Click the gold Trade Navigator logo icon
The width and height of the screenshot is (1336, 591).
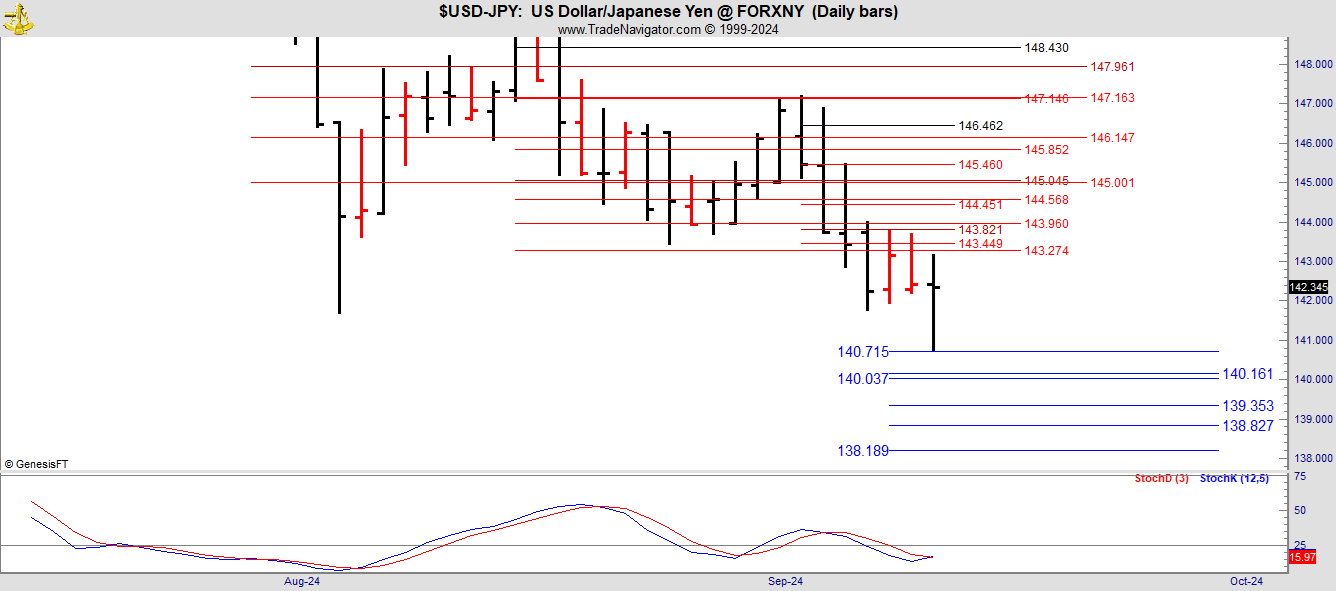tap(17, 18)
